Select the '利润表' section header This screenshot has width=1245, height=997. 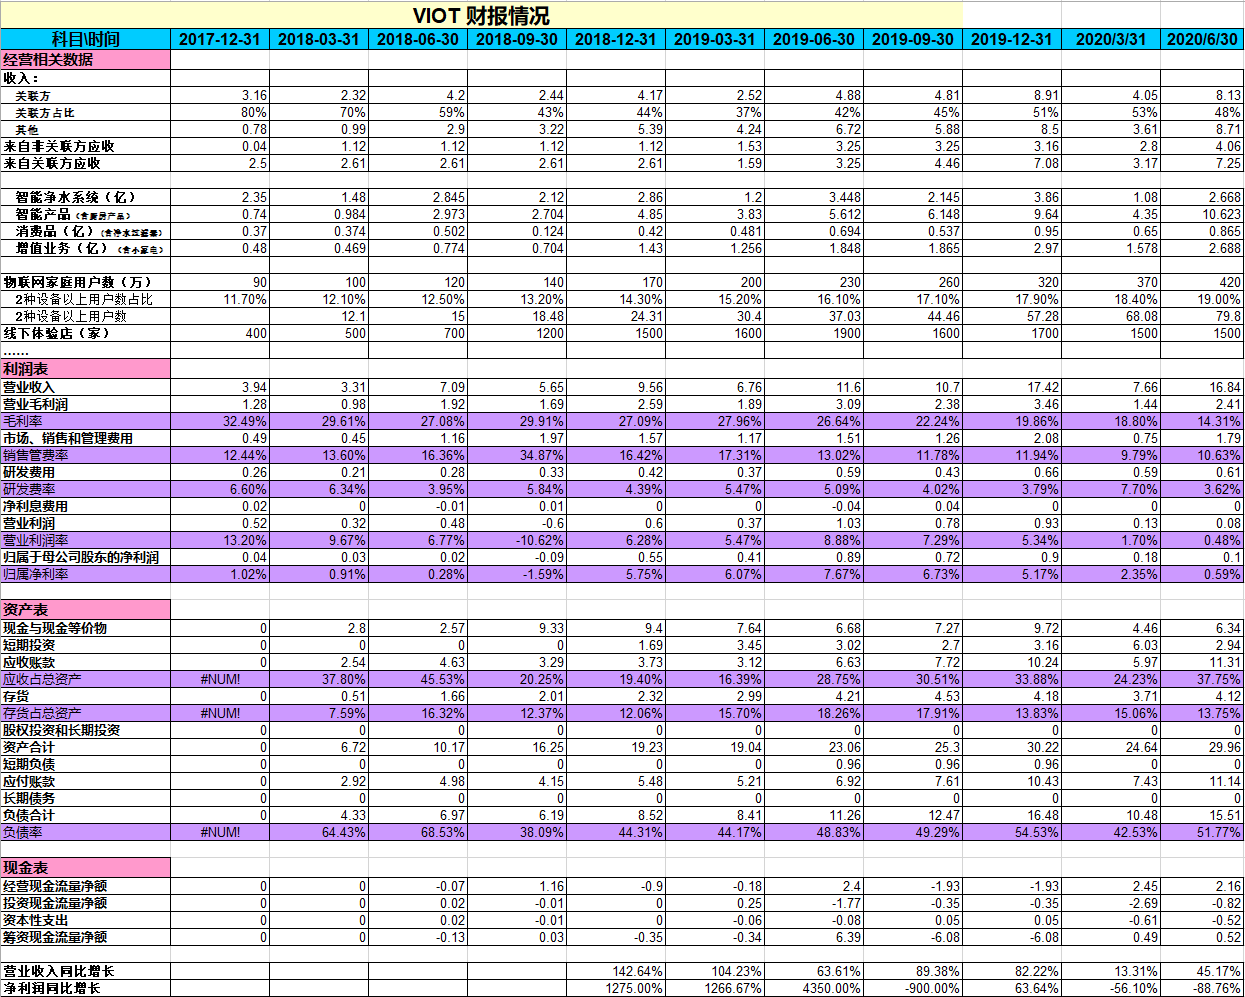(85, 369)
